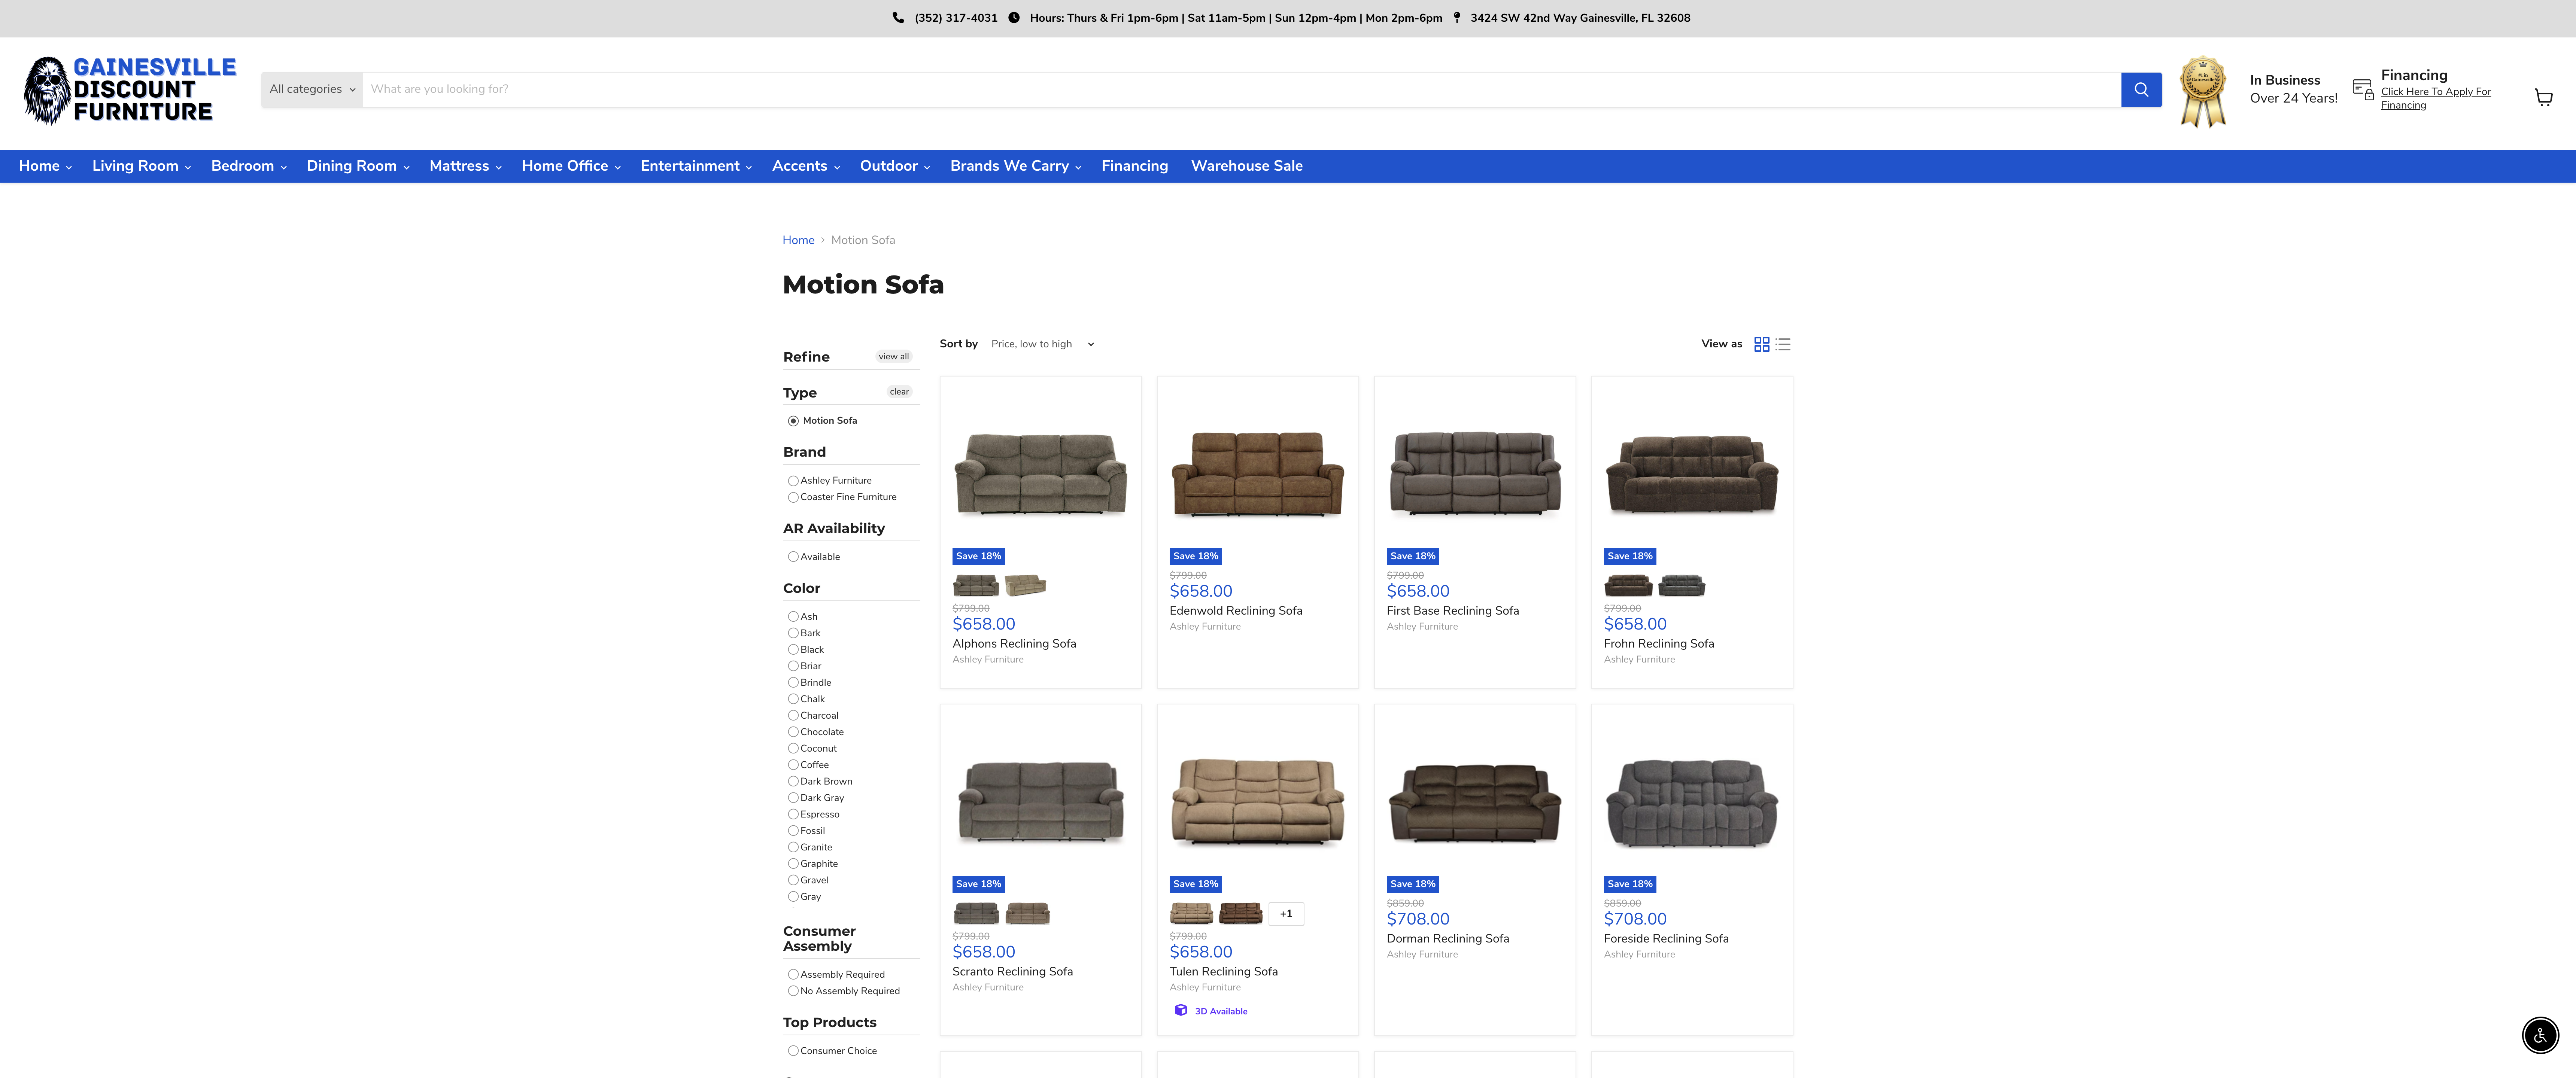Select the No Assembly Required option
The height and width of the screenshot is (1078, 2576).
click(793, 991)
